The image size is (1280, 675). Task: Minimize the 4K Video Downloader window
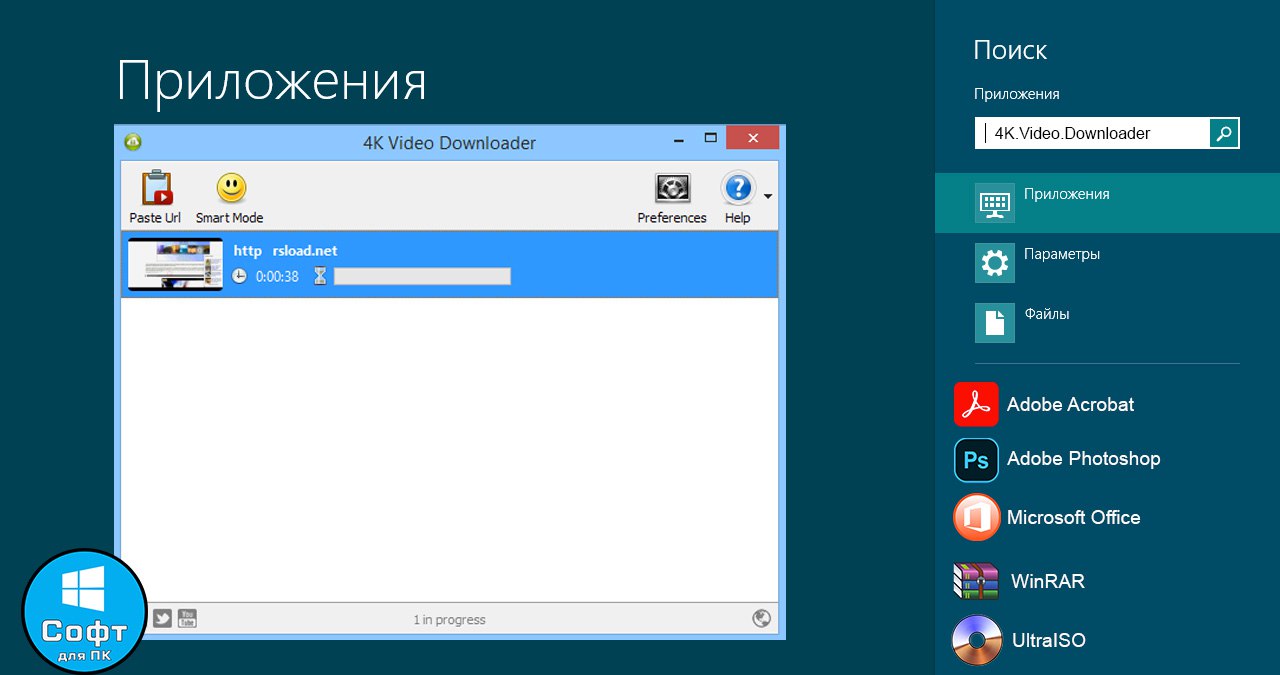678,139
